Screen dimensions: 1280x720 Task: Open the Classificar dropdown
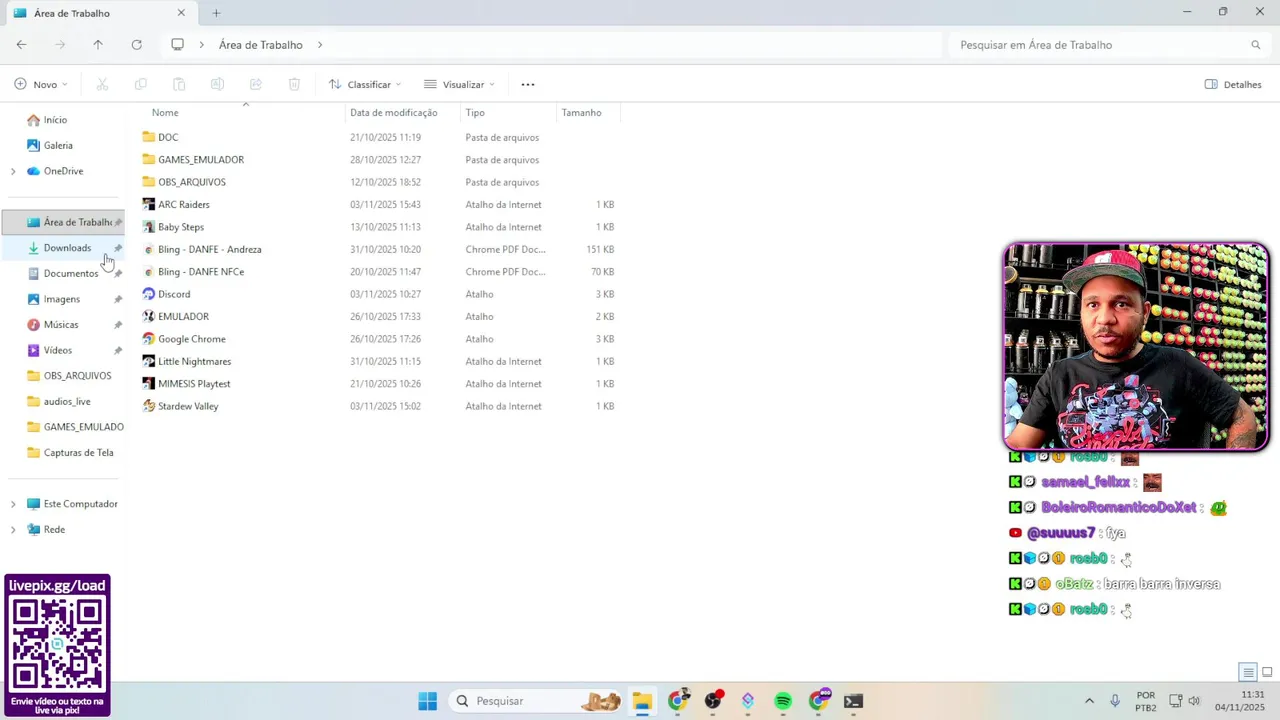(x=365, y=85)
